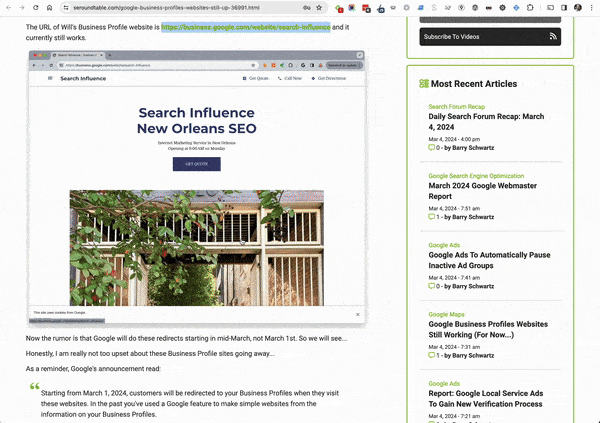This screenshot has height=423, width=600.
Task: Open comments icon for Daily Search Forum Recap
Action: click(431, 147)
